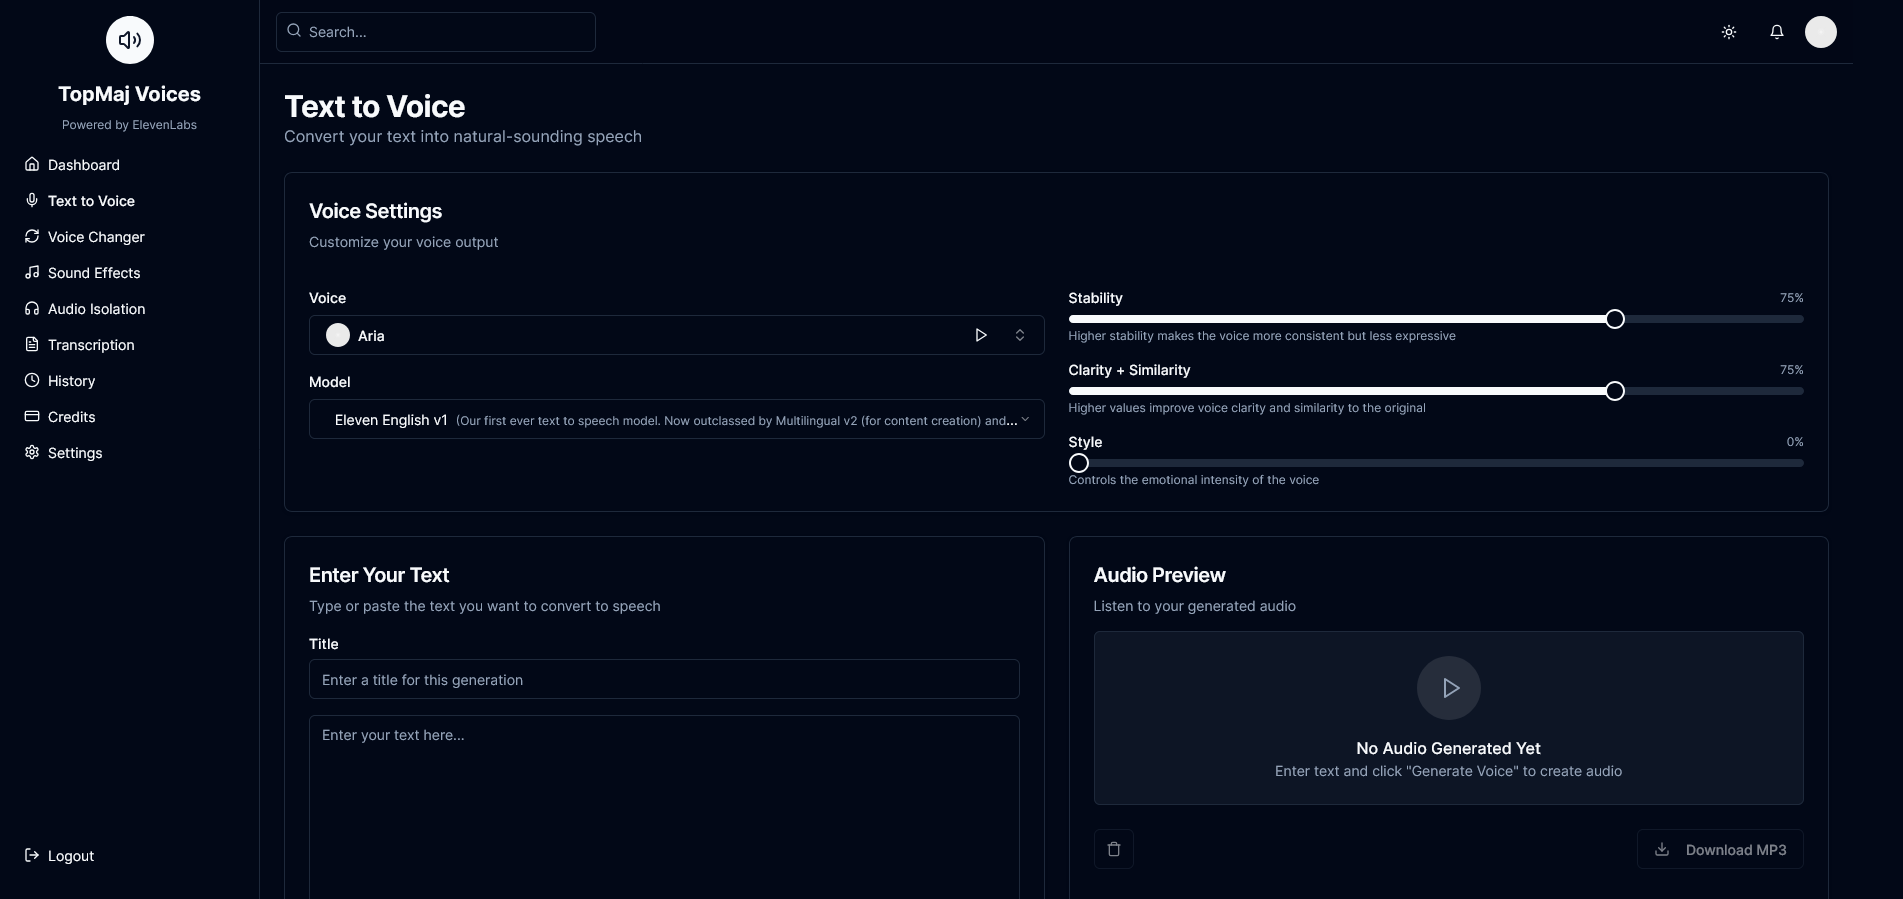1903x899 pixels.
Task: Open notifications bell icon
Action: point(1776,32)
